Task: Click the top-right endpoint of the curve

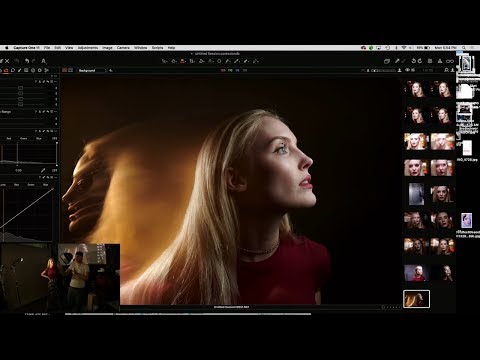Action: point(52,189)
